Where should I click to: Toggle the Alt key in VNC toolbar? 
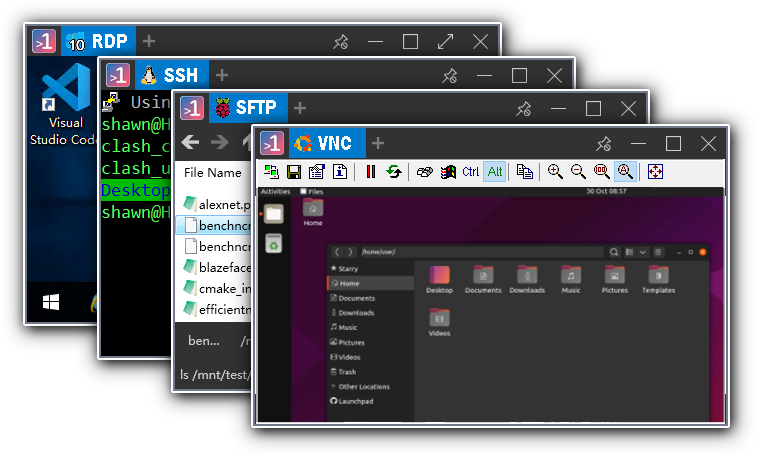click(495, 171)
